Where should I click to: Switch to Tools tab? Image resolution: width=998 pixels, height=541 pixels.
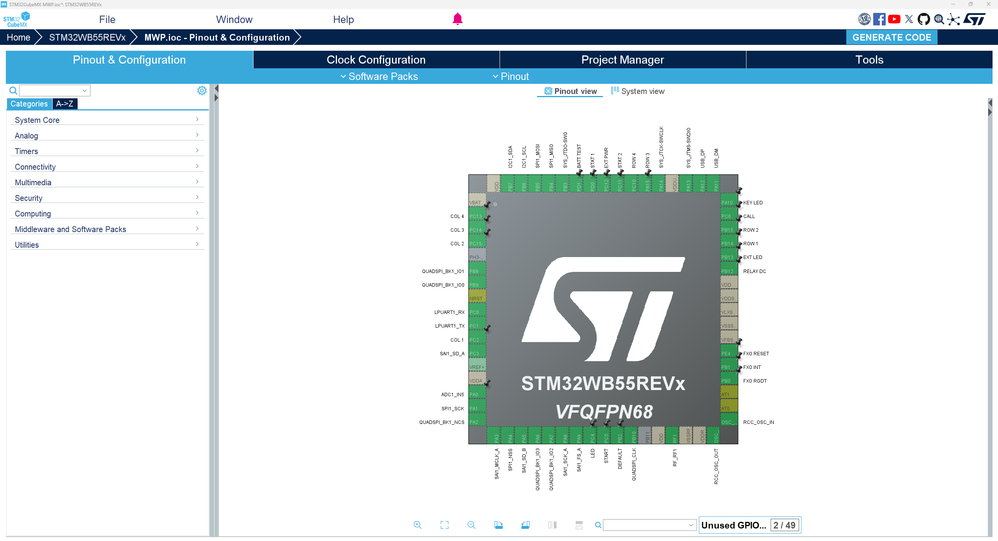[x=869, y=60]
